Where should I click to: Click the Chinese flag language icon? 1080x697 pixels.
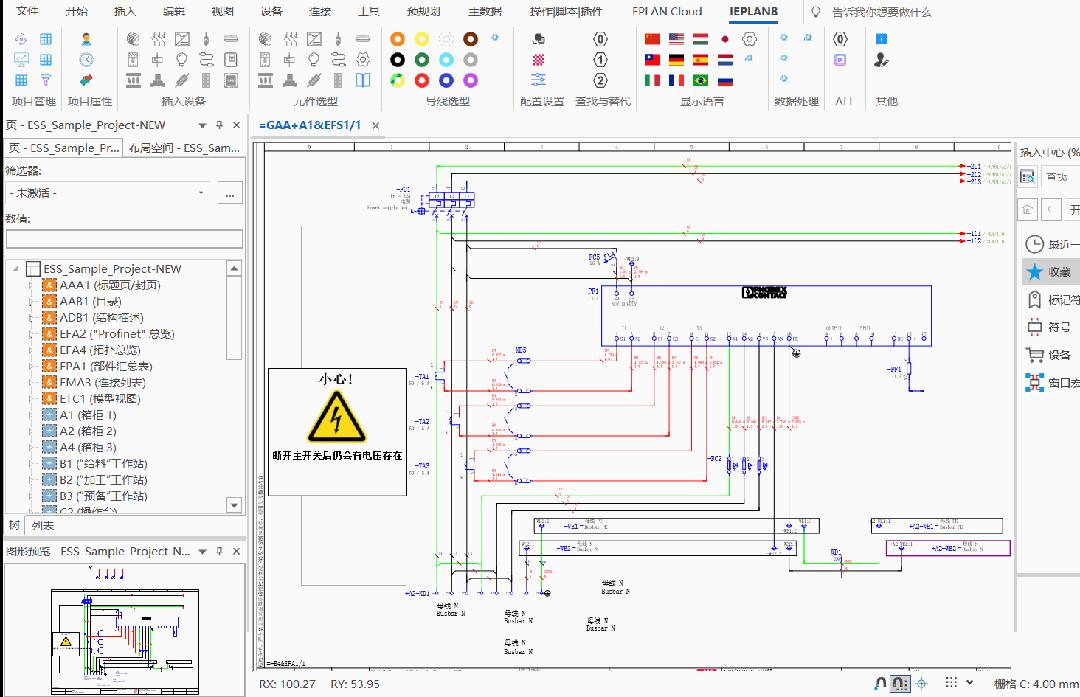pos(653,39)
